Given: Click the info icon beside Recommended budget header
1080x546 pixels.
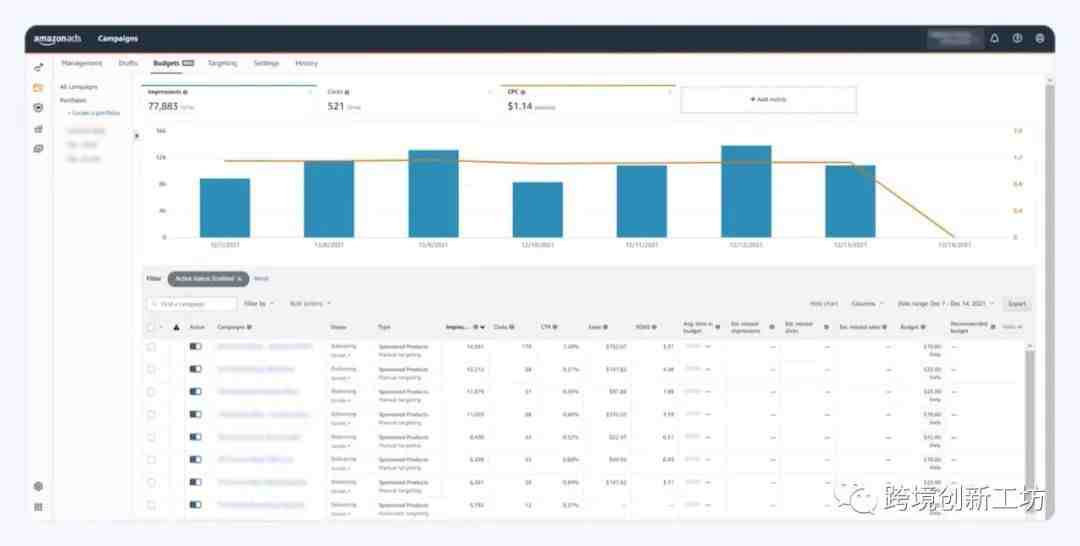Looking at the screenshot, I should tap(993, 327).
